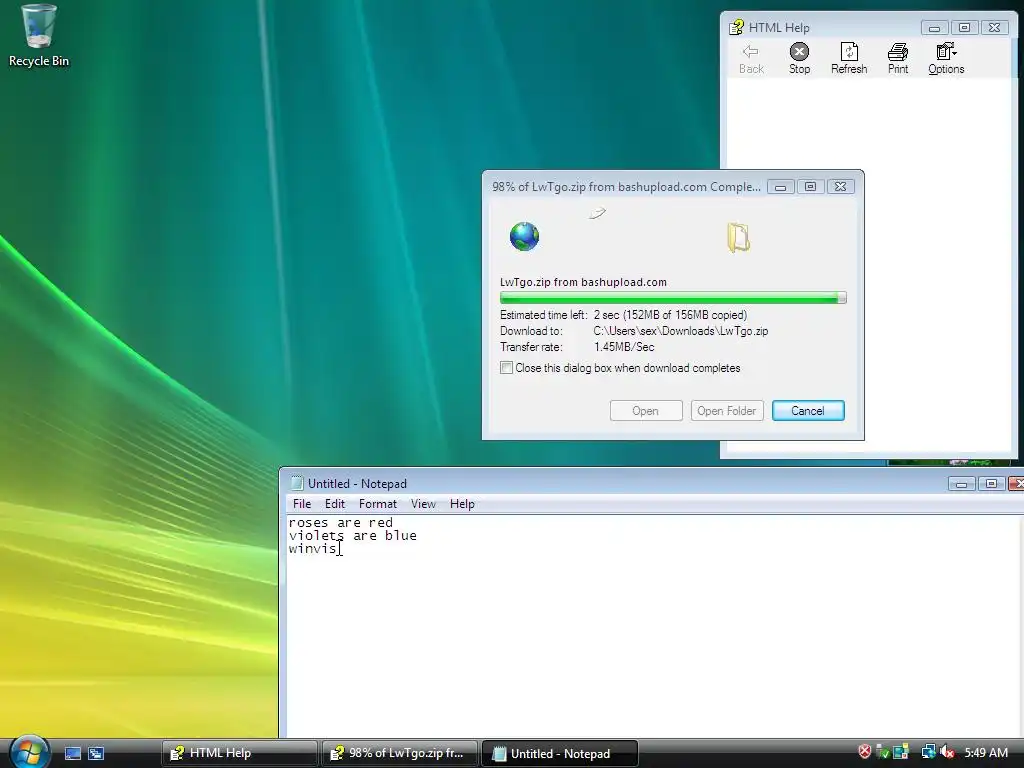The width and height of the screenshot is (1024, 768).
Task: Open the Windows Start orb
Action: click(28, 752)
